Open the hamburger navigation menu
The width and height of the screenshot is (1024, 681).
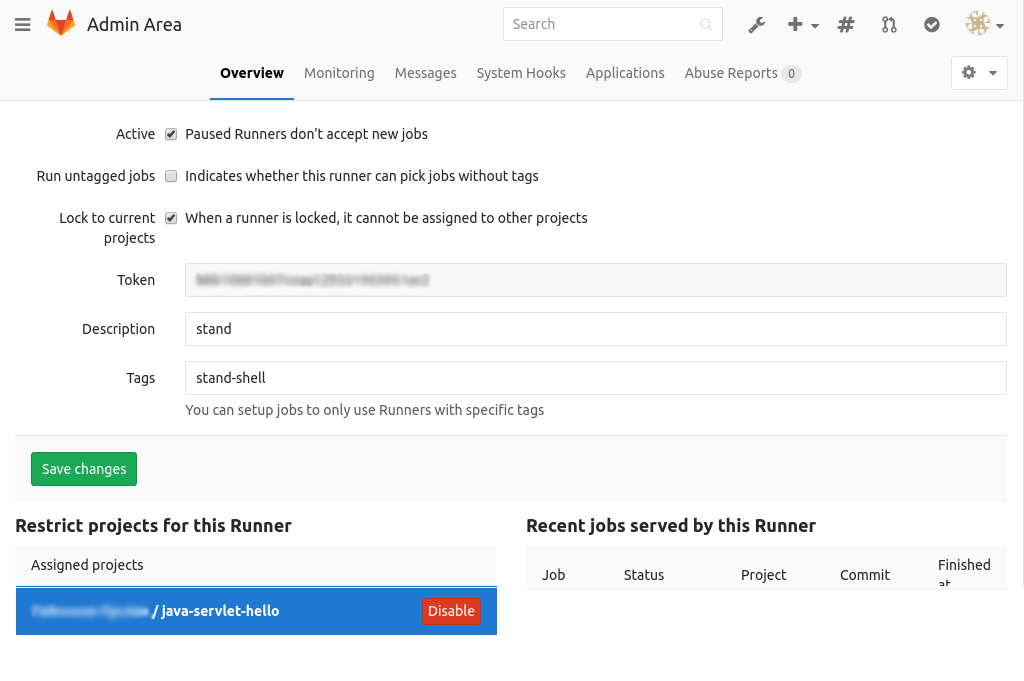click(23, 25)
